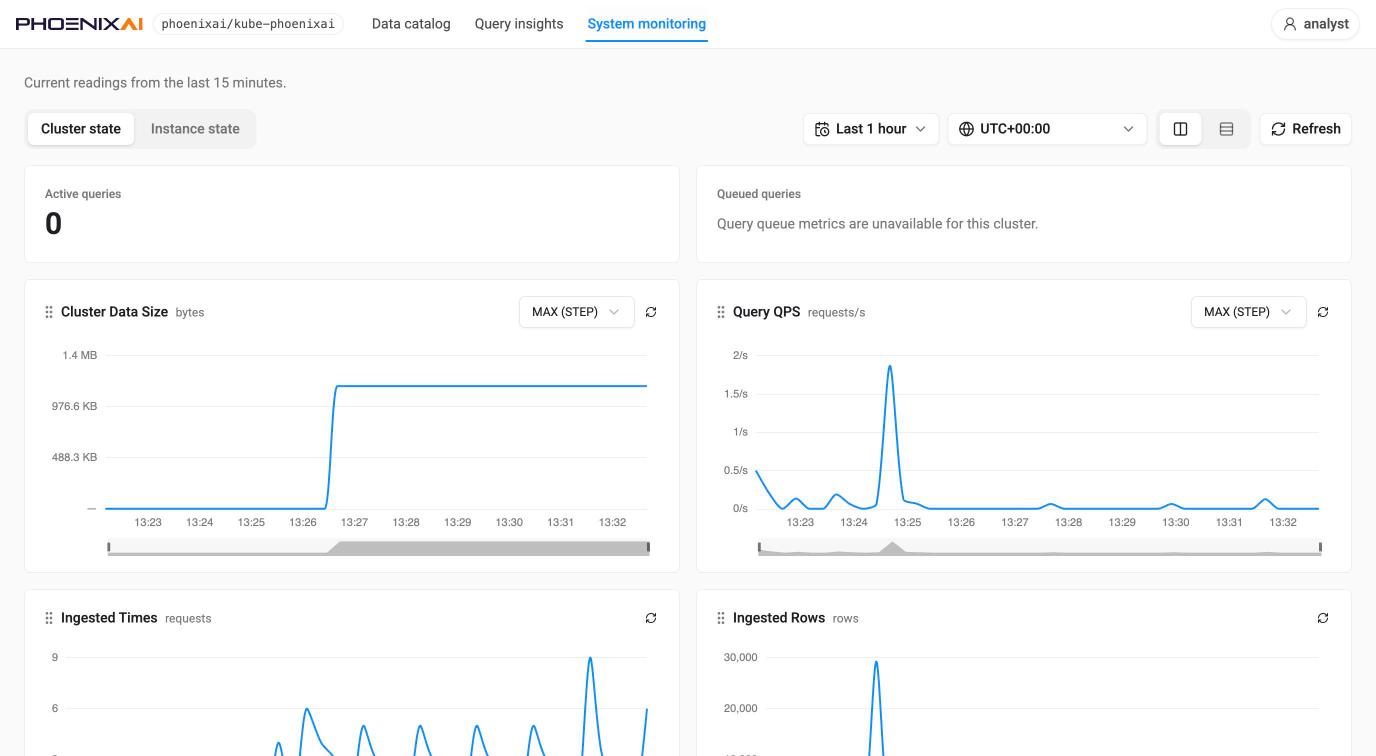Image resolution: width=1376 pixels, height=756 pixels.
Task: Click the Ingested Times title
Action: click(x=109, y=618)
